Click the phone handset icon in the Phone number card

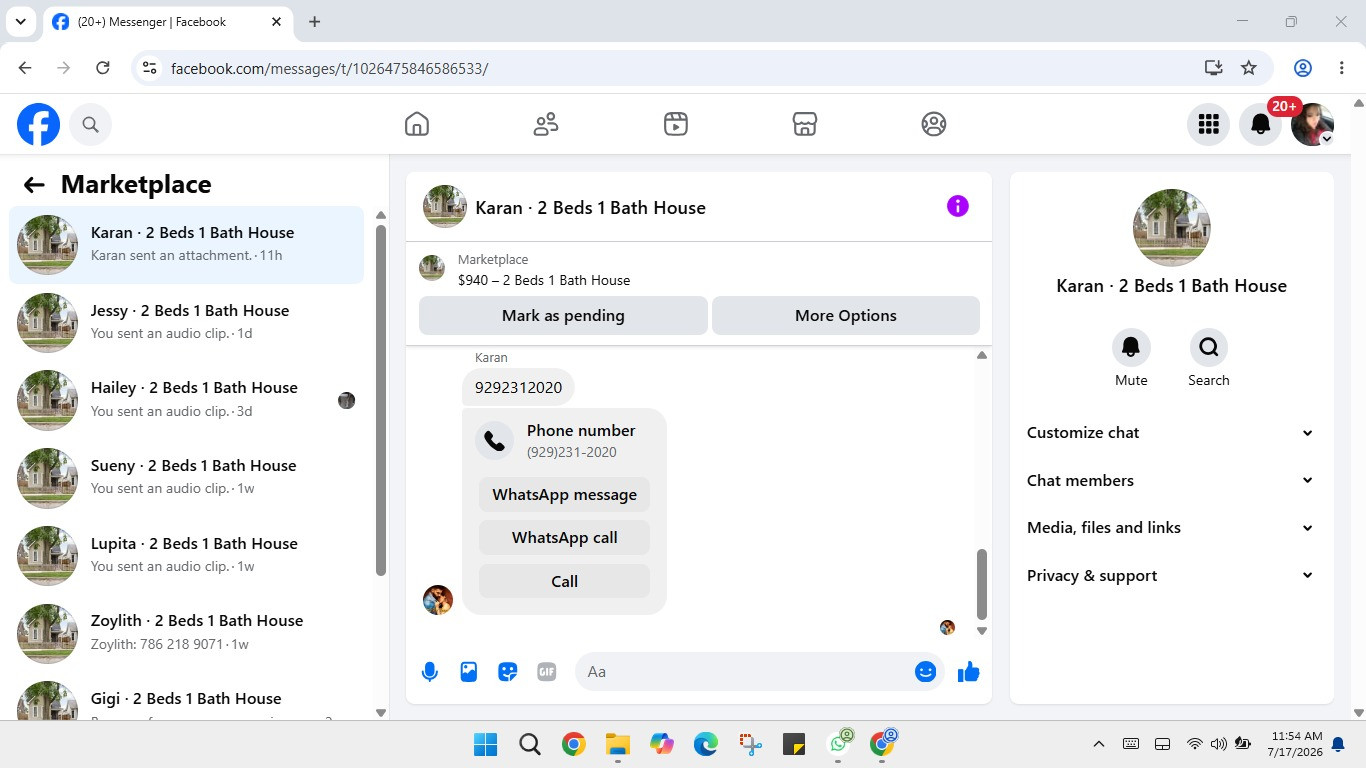(495, 441)
